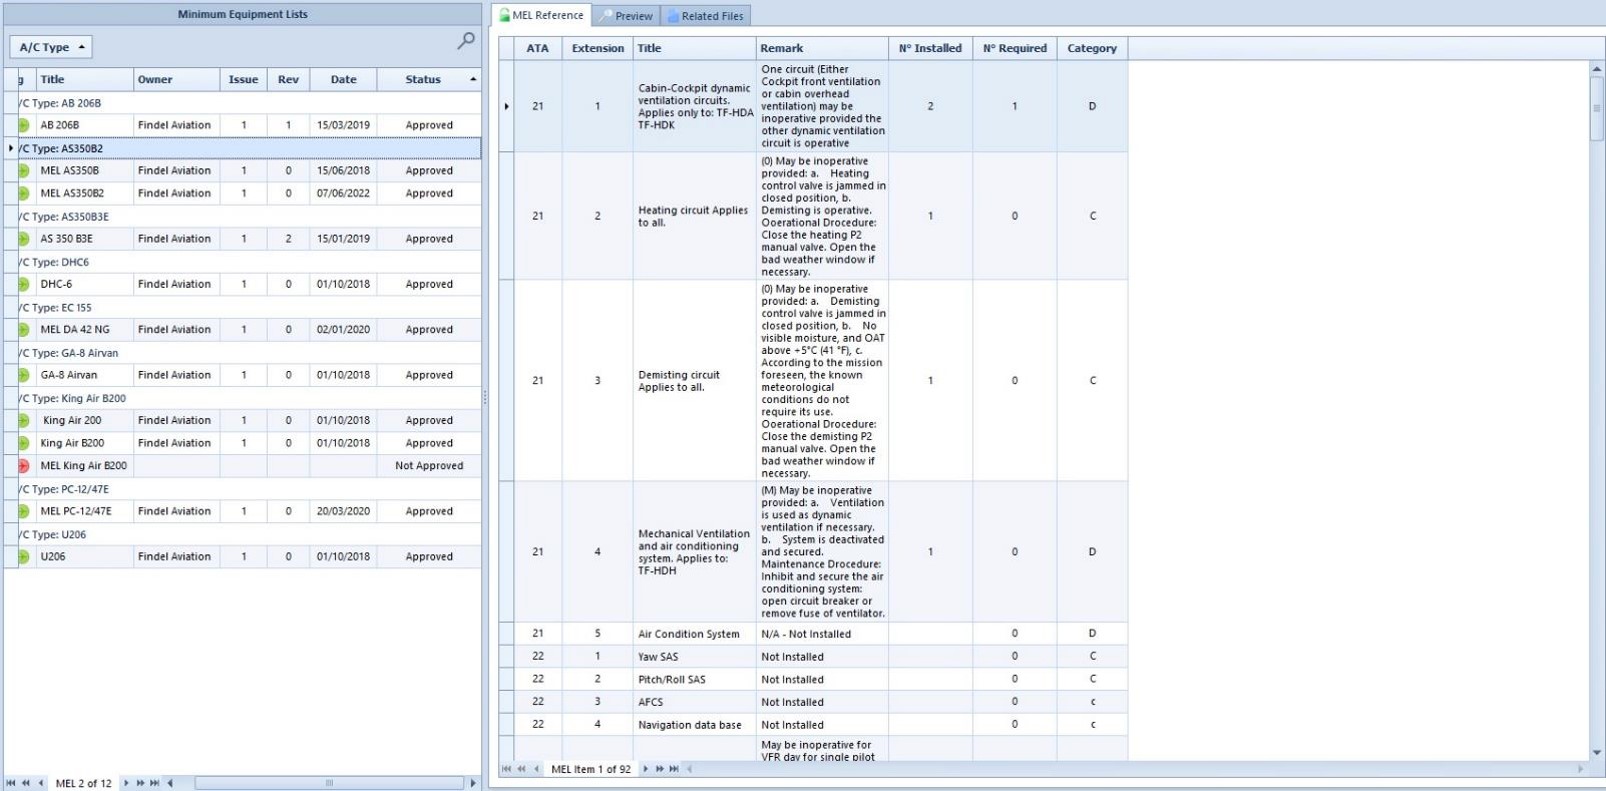This screenshot has height=791, width=1606.
Task: Click 'Navigation data base' title cell
Action: (695, 725)
